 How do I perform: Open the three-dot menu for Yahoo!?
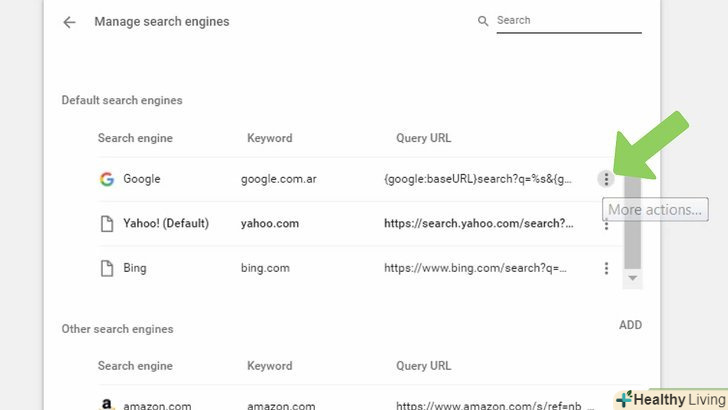click(x=606, y=225)
